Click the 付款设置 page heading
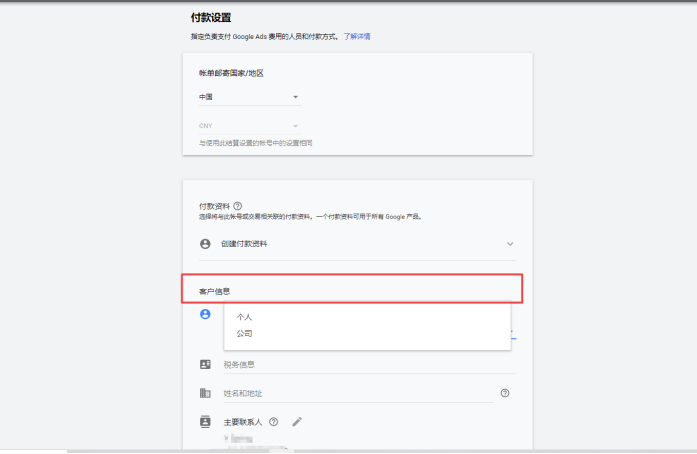Image resolution: width=697 pixels, height=454 pixels. [211, 18]
